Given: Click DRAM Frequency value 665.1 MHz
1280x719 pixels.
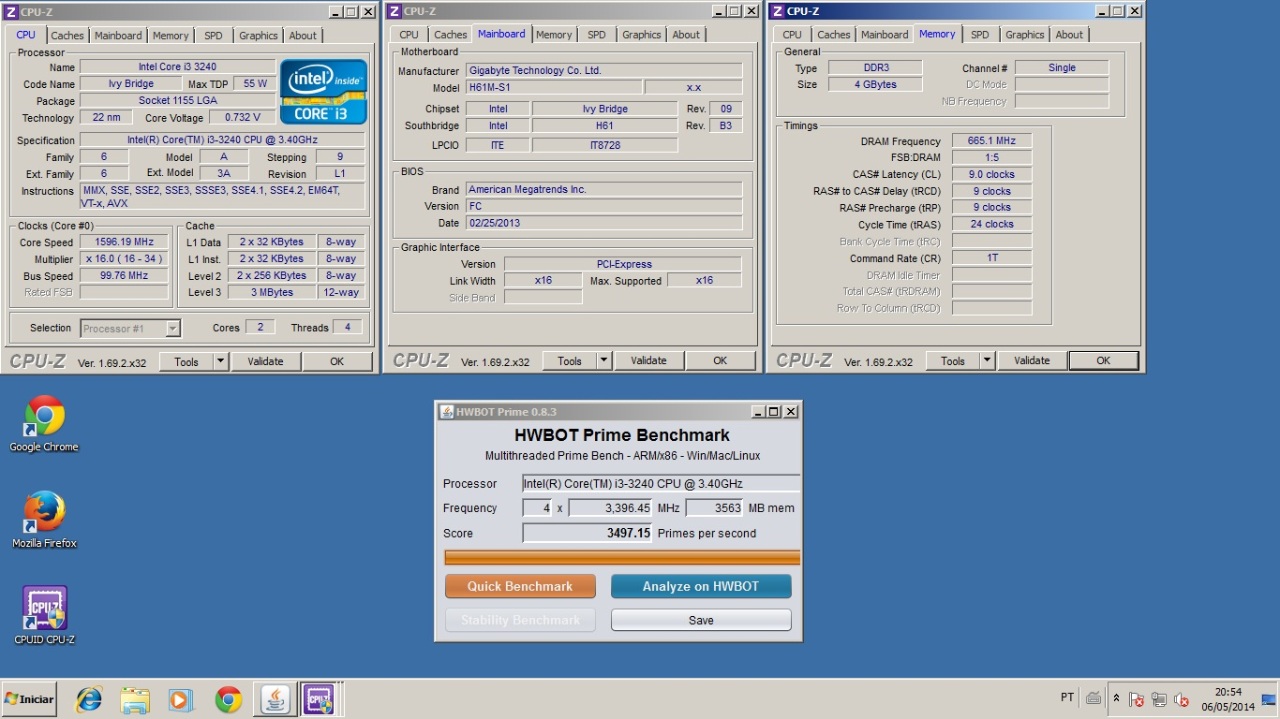Looking at the screenshot, I should pyautogui.click(x=991, y=141).
